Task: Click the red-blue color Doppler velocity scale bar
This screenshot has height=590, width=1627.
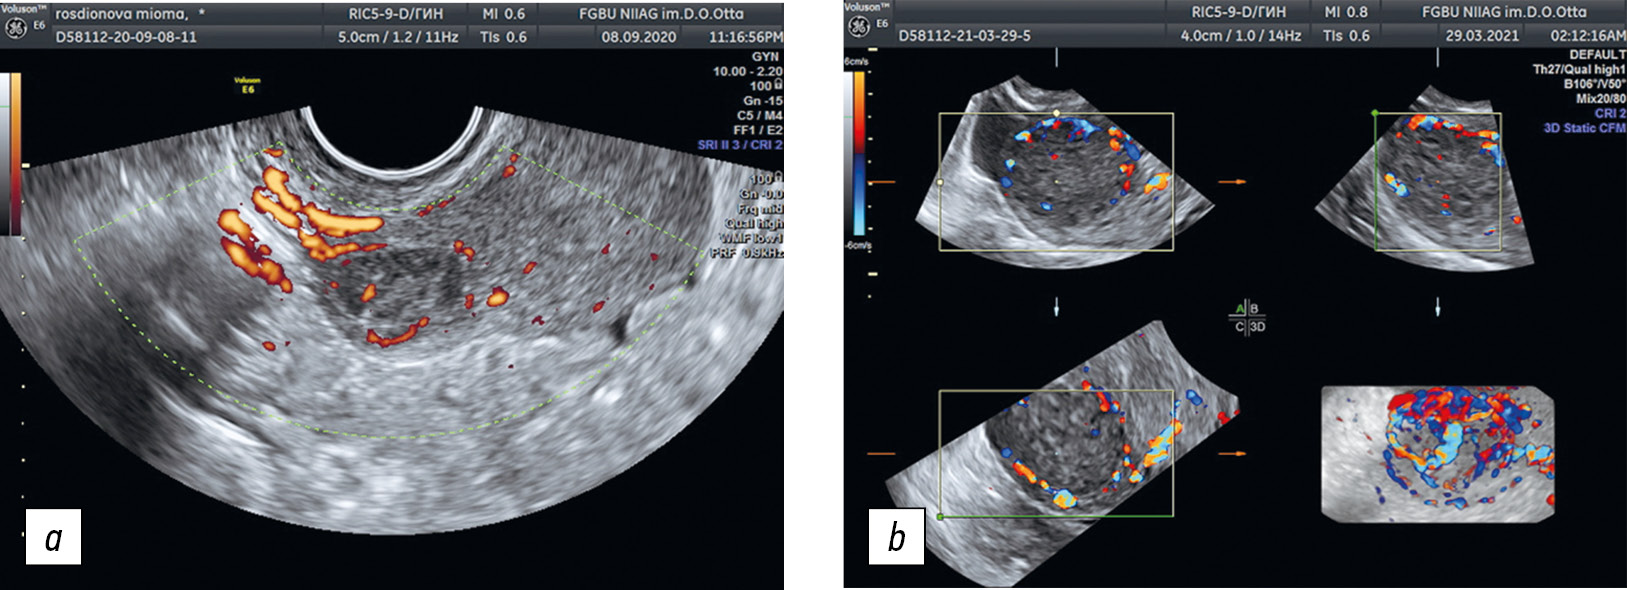Action: pos(859,152)
